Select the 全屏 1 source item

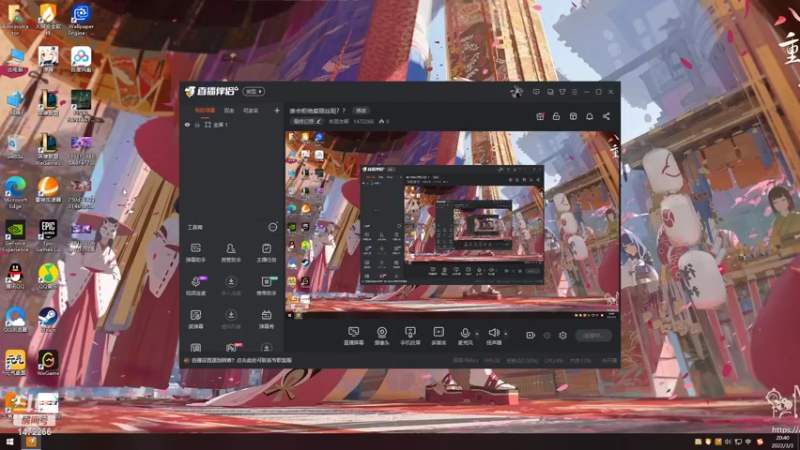(x=233, y=124)
